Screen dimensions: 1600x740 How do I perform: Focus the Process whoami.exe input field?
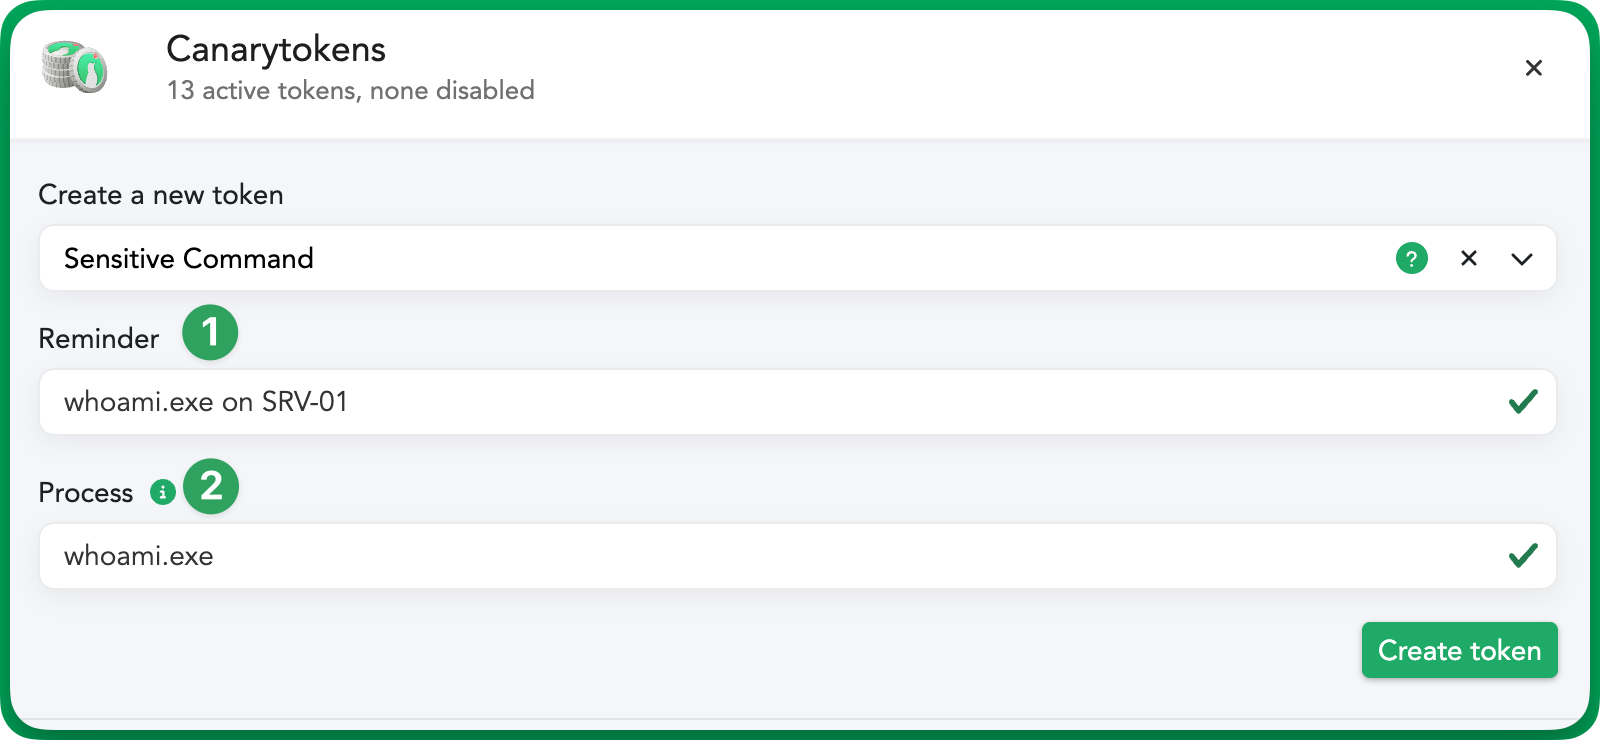(x=797, y=556)
